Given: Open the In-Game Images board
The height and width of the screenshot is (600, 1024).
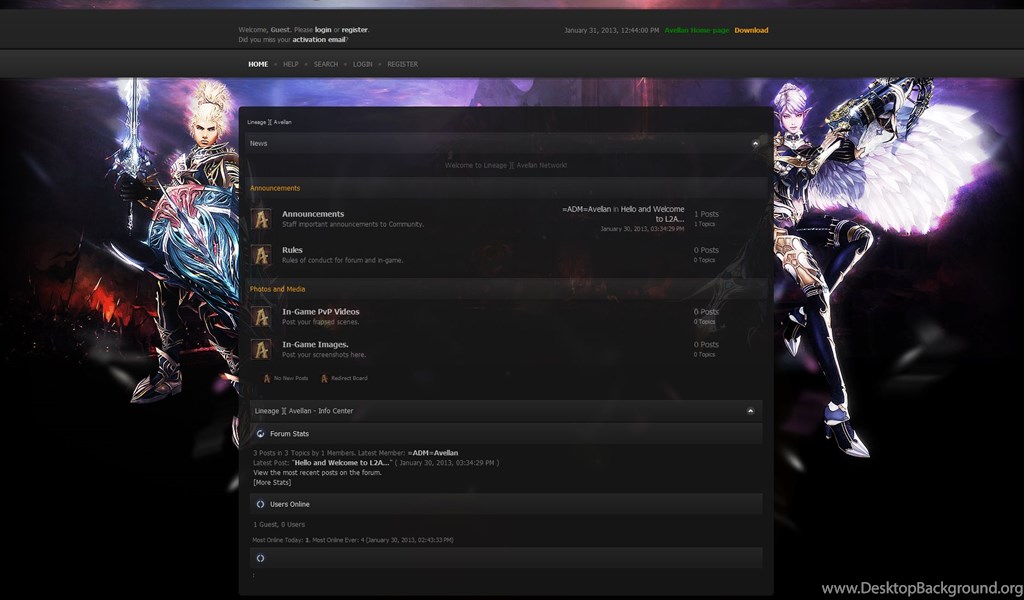Looking at the screenshot, I should click(315, 344).
